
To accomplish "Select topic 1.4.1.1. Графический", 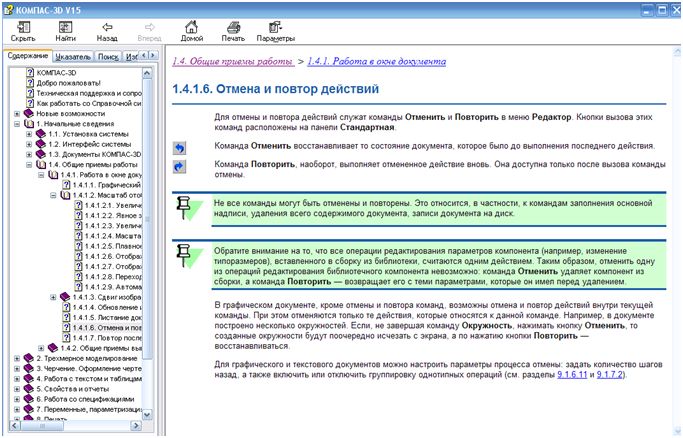I will pos(107,185).
